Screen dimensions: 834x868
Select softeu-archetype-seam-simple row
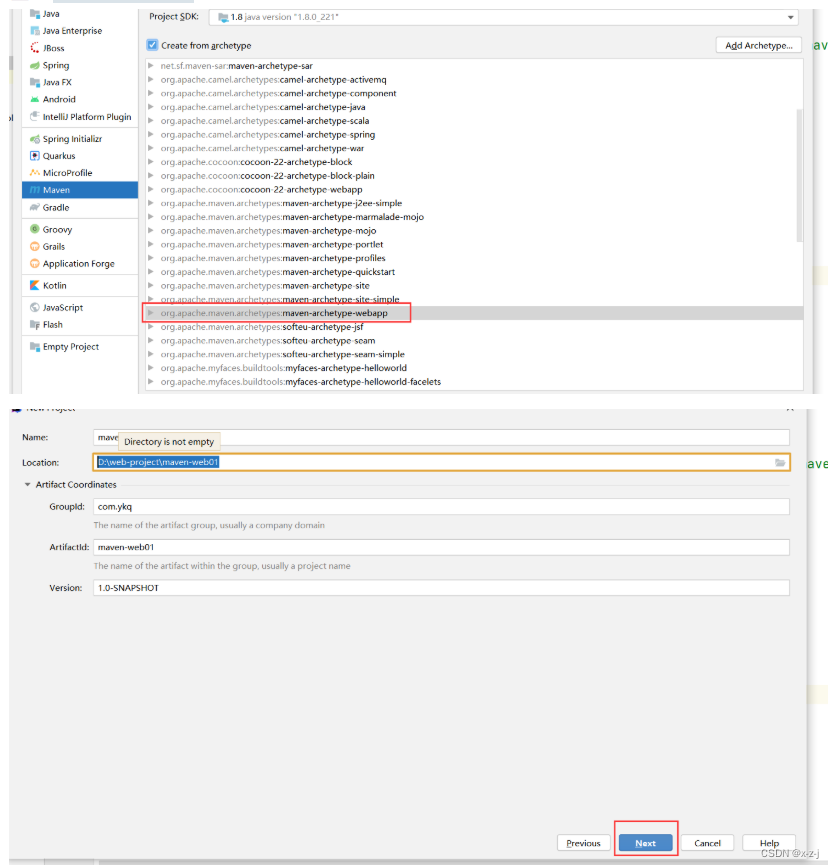pyautogui.click(x=474, y=354)
